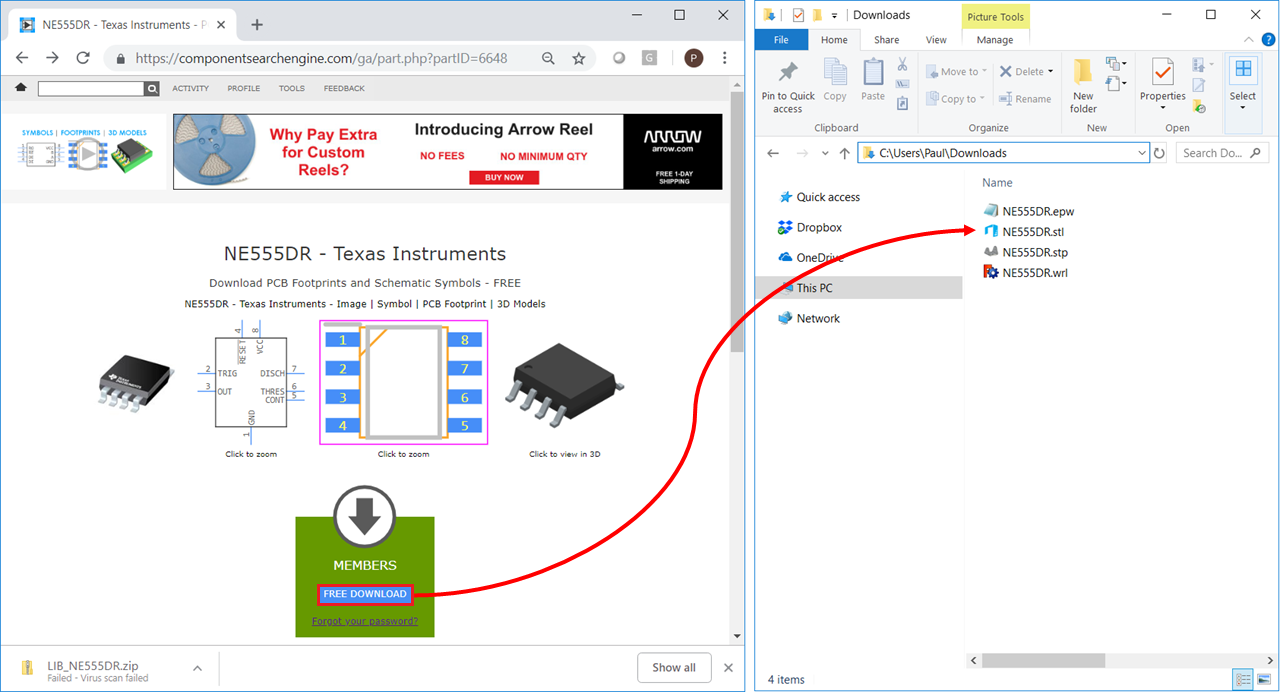Expand the Delete dropdown arrow
1280x692 pixels.
coord(1051,72)
